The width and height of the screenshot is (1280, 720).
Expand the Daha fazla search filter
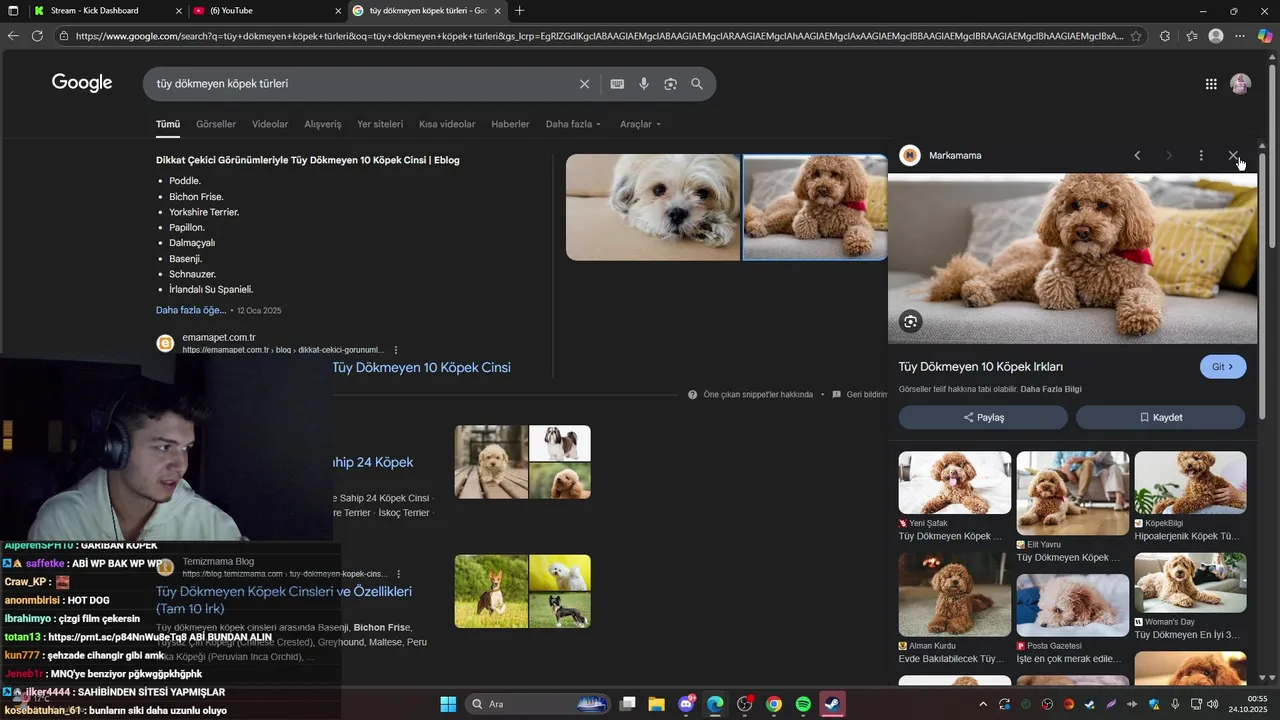[573, 124]
